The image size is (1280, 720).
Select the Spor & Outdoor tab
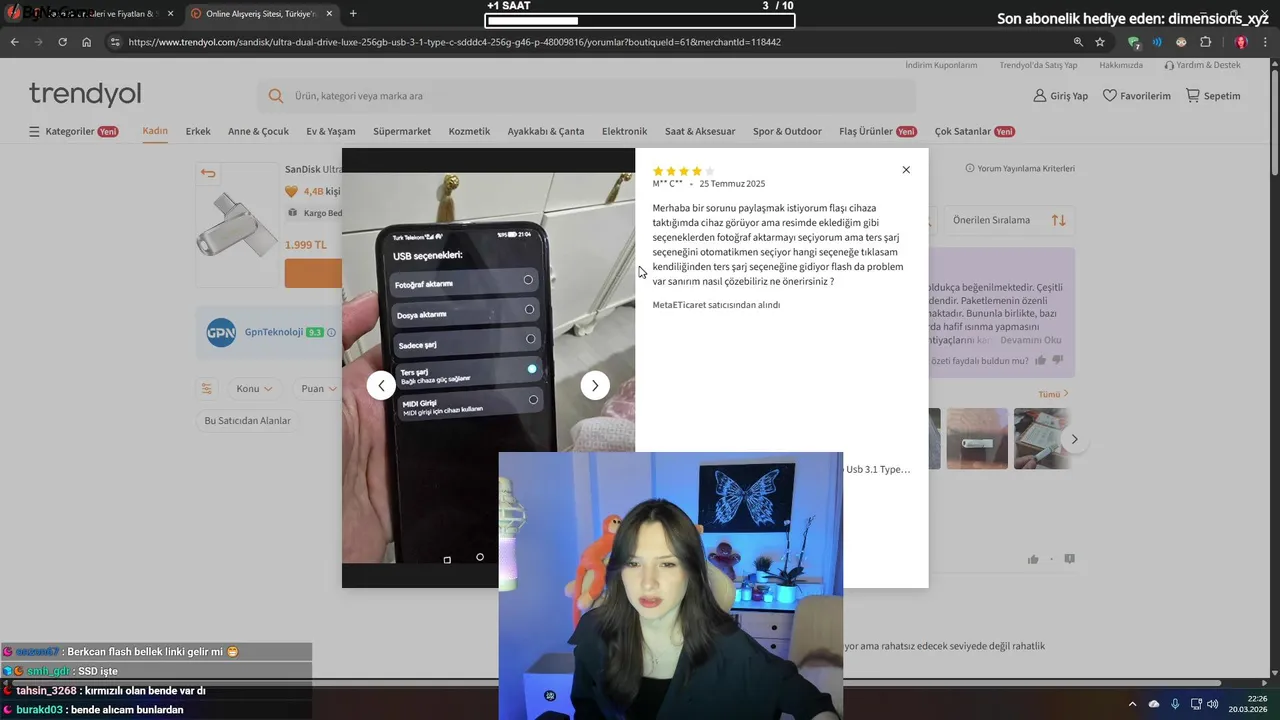click(x=787, y=131)
